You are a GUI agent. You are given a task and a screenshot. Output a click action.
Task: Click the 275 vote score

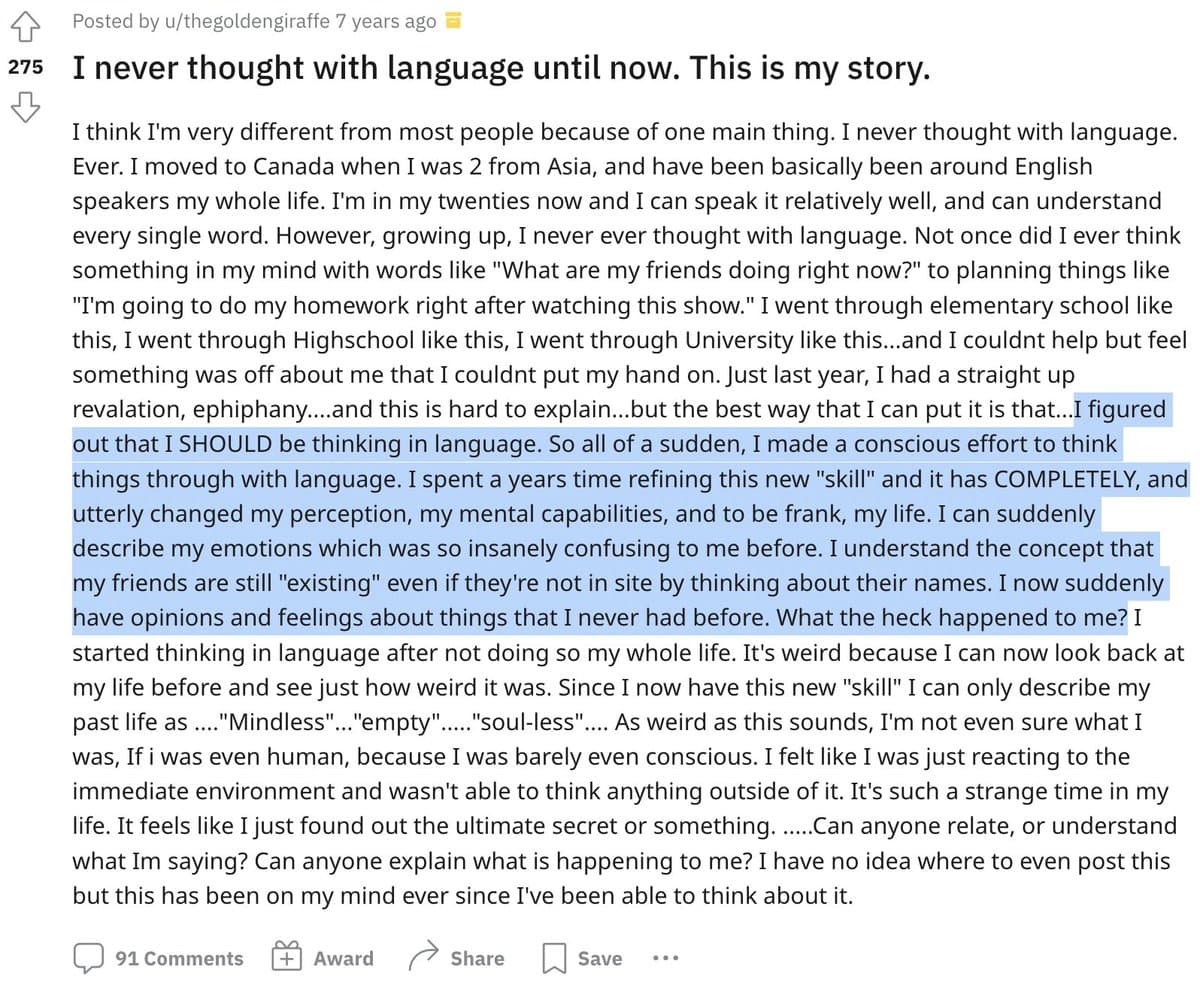click(25, 67)
